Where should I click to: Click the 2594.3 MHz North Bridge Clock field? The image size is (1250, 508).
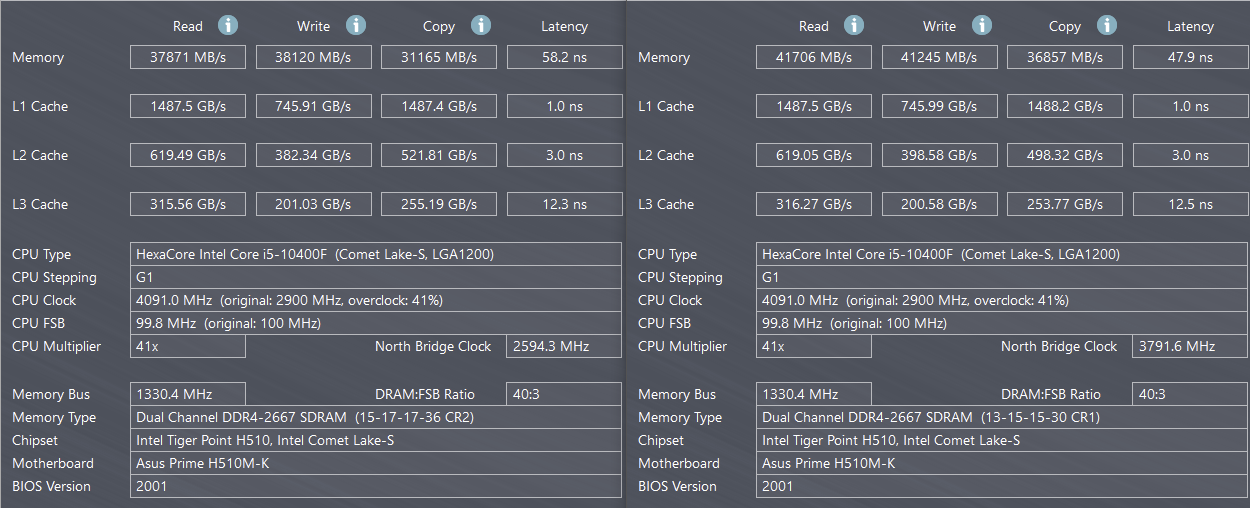(564, 346)
